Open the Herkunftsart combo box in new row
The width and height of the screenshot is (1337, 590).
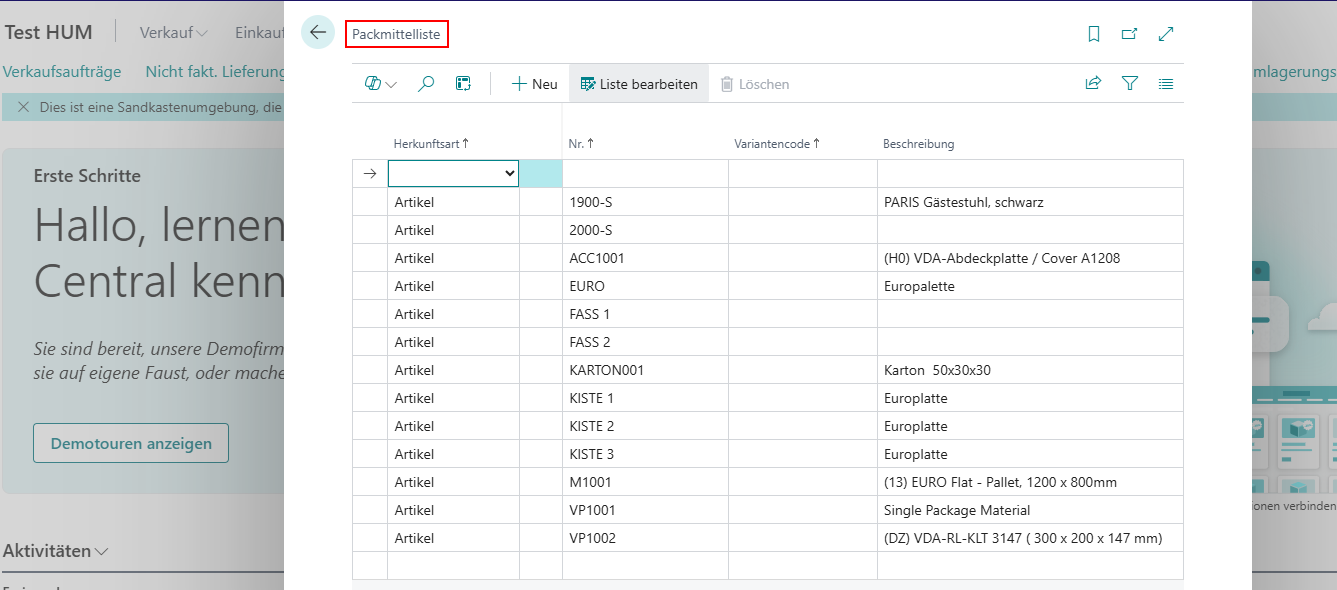(x=453, y=173)
